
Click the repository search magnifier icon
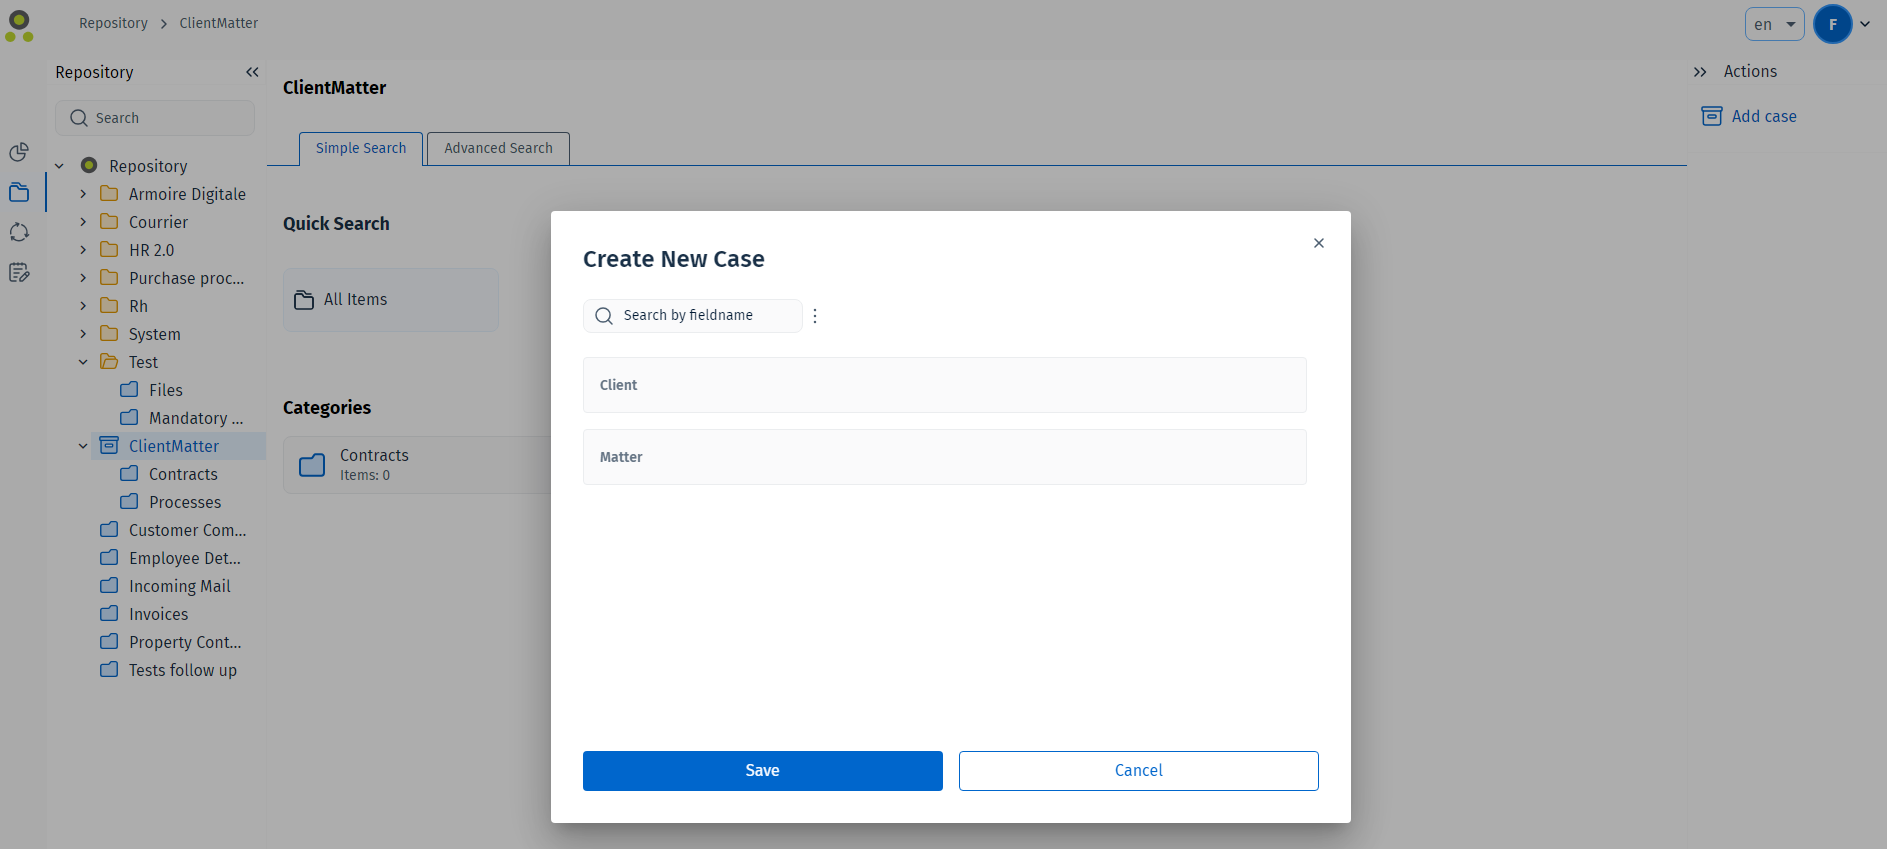tap(79, 118)
